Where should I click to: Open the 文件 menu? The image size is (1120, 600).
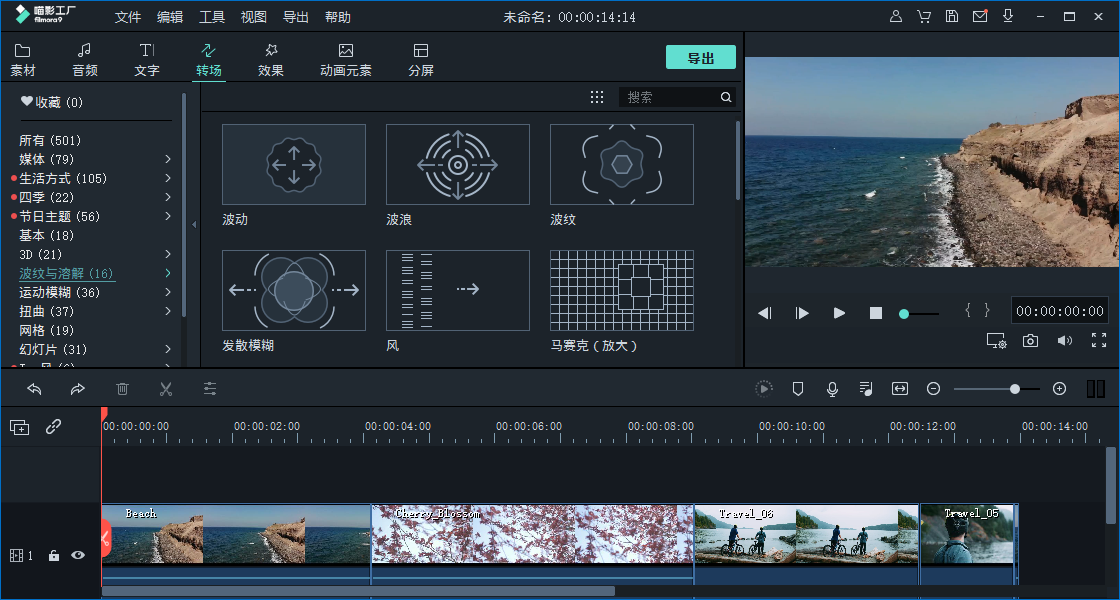[128, 17]
